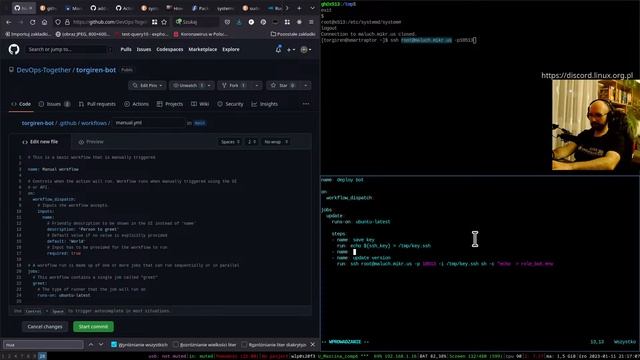Open the Actions repository tab

point(137,104)
